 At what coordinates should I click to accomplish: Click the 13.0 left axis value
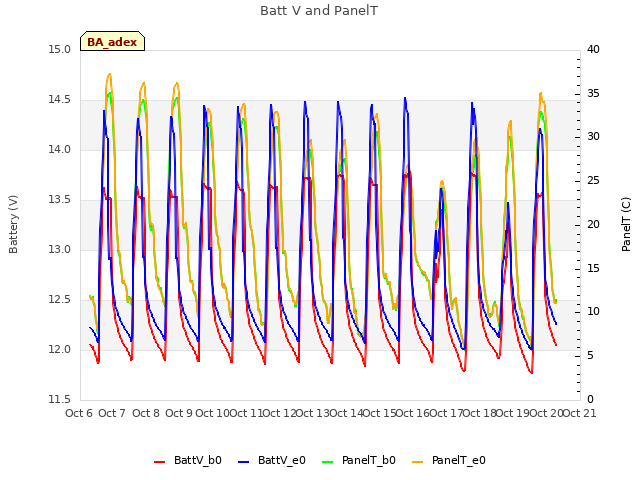coord(60,249)
